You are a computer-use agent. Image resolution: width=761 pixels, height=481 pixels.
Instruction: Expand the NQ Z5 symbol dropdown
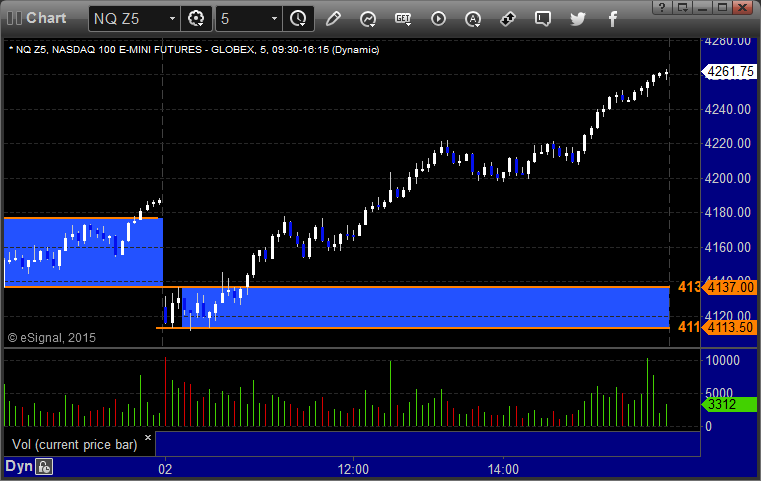172,19
